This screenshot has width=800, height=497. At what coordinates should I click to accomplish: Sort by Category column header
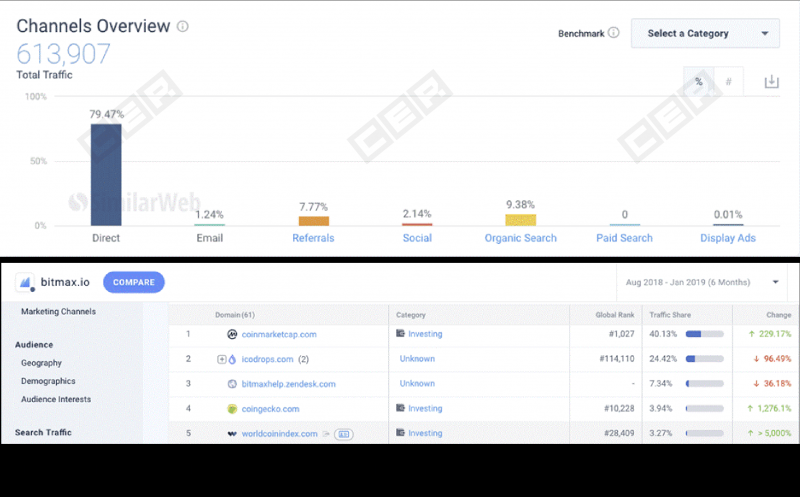411,315
